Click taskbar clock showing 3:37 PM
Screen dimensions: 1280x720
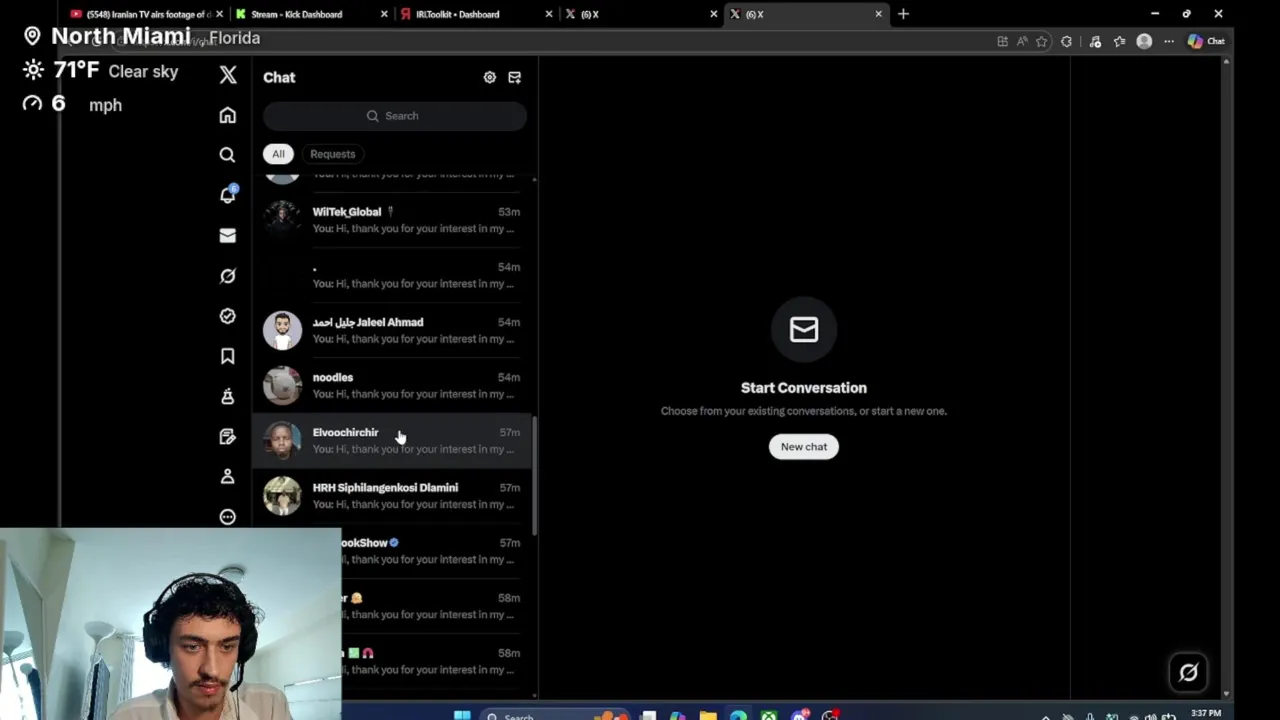click(x=1206, y=714)
